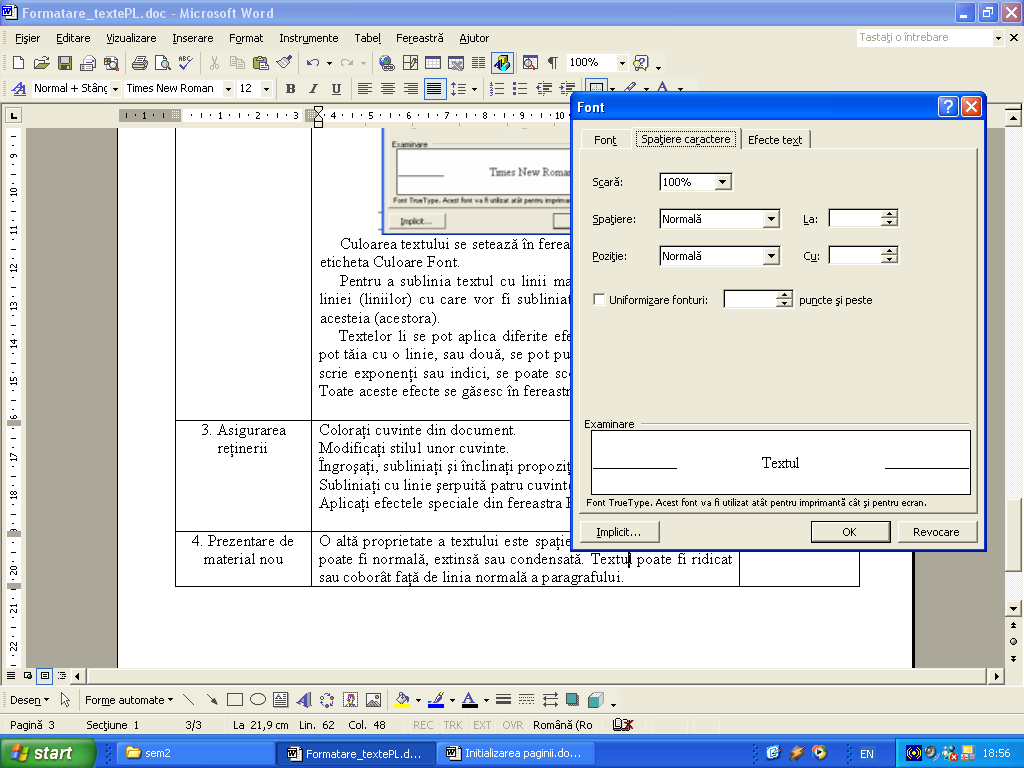
Task: Click the Font dialog help question-mark button
Action: pyautogui.click(x=948, y=106)
